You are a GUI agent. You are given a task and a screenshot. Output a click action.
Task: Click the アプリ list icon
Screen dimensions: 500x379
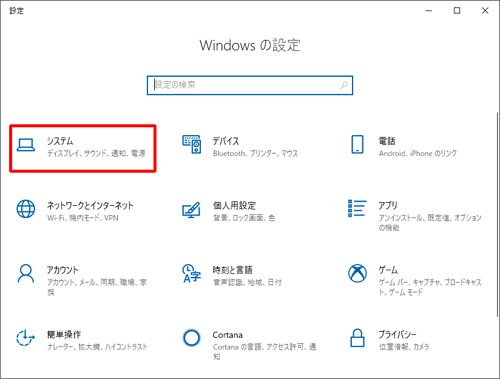pos(357,208)
